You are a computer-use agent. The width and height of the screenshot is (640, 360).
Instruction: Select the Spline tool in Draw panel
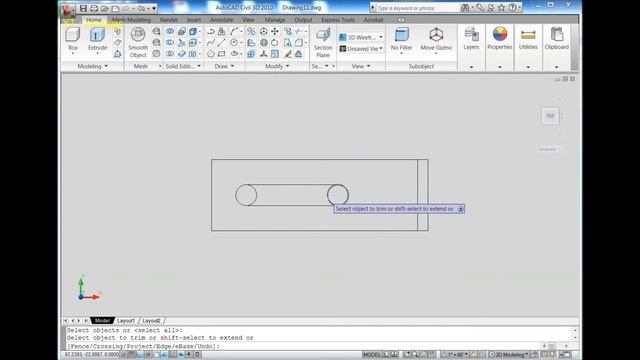[211, 42]
